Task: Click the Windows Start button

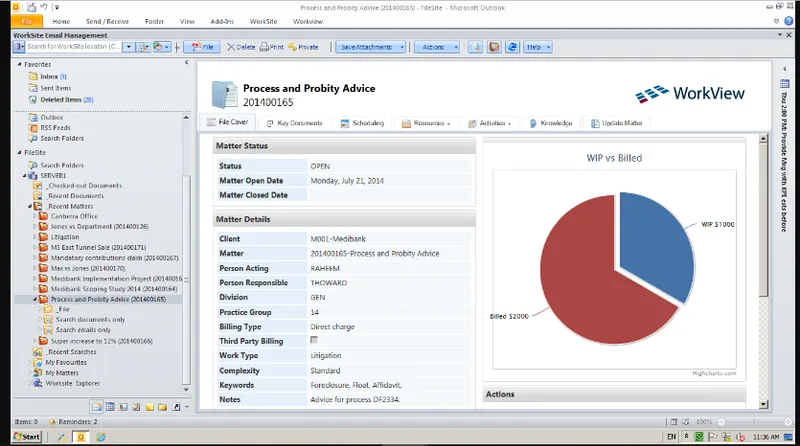Action: 27,437
